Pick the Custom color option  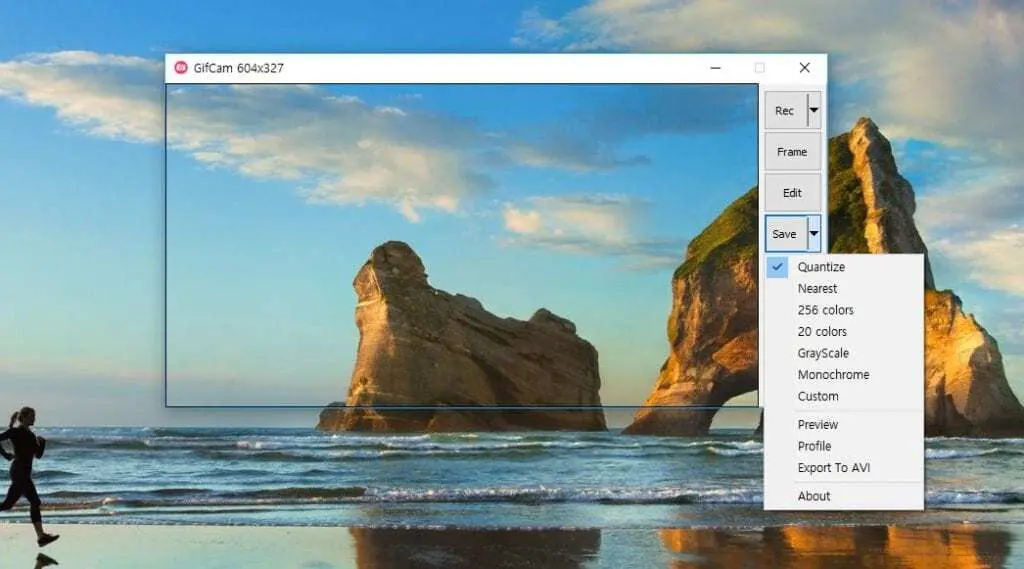[844, 396]
